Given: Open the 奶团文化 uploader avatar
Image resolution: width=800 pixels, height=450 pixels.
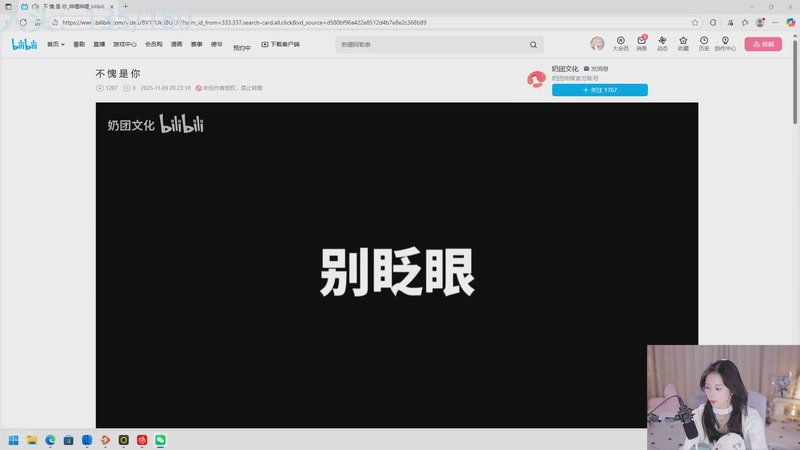Looking at the screenshot, I should pyautogui.click(x=536, y=79).
